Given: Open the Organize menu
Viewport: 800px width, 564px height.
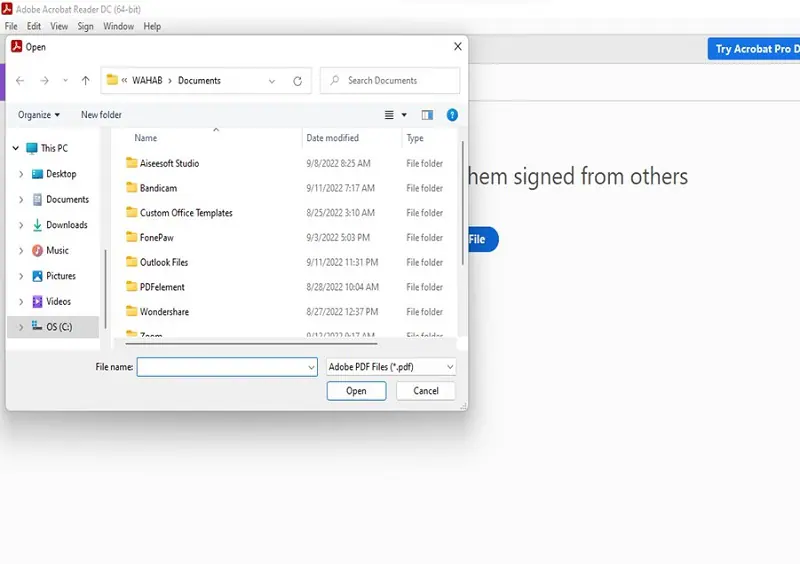Looking at the screenshot, I should [39, 115].
